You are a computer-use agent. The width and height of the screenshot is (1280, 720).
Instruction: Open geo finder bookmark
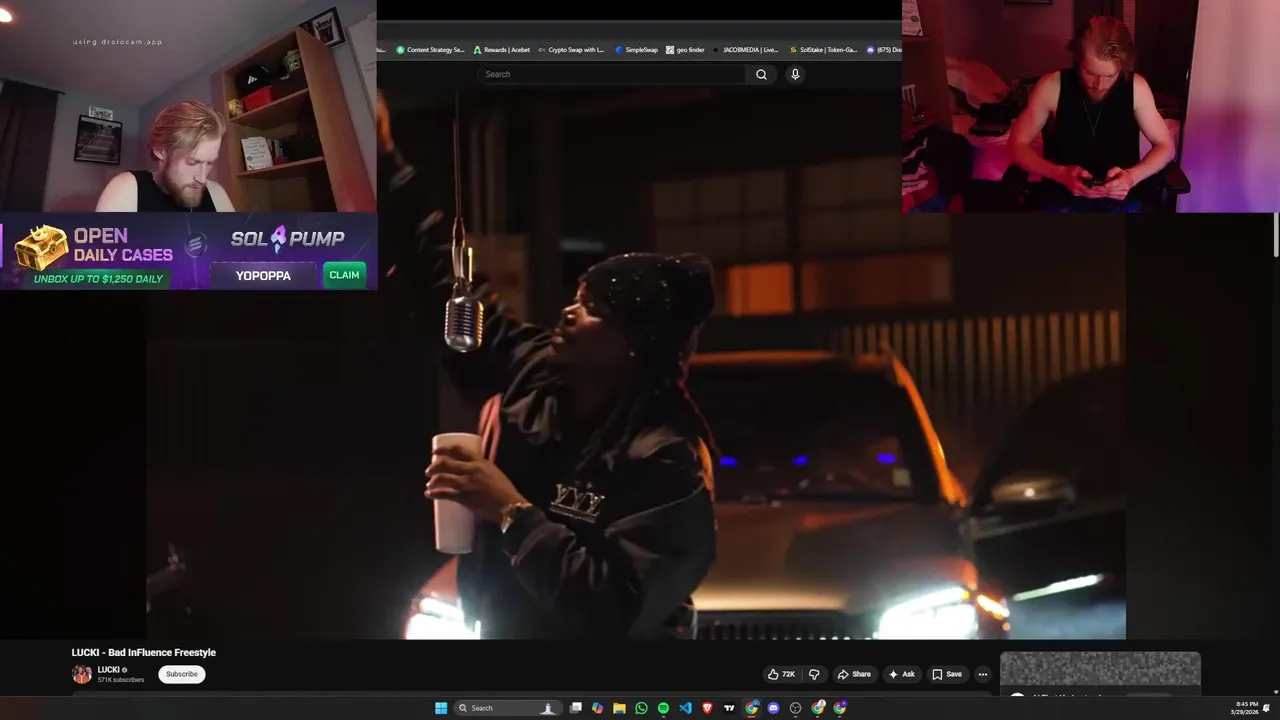685,49
